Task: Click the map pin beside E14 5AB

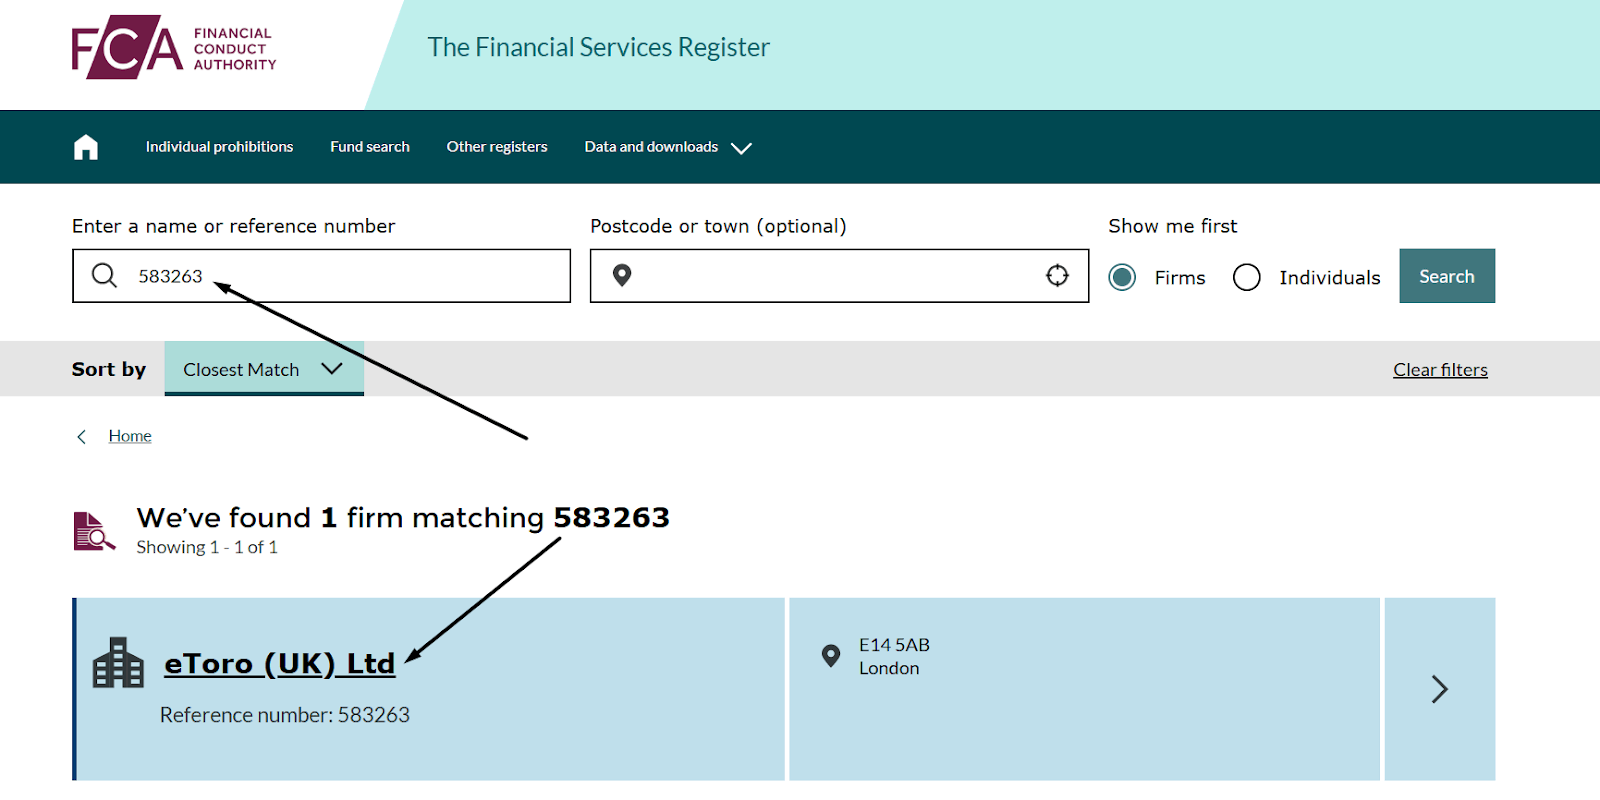Action: (830, 656)
